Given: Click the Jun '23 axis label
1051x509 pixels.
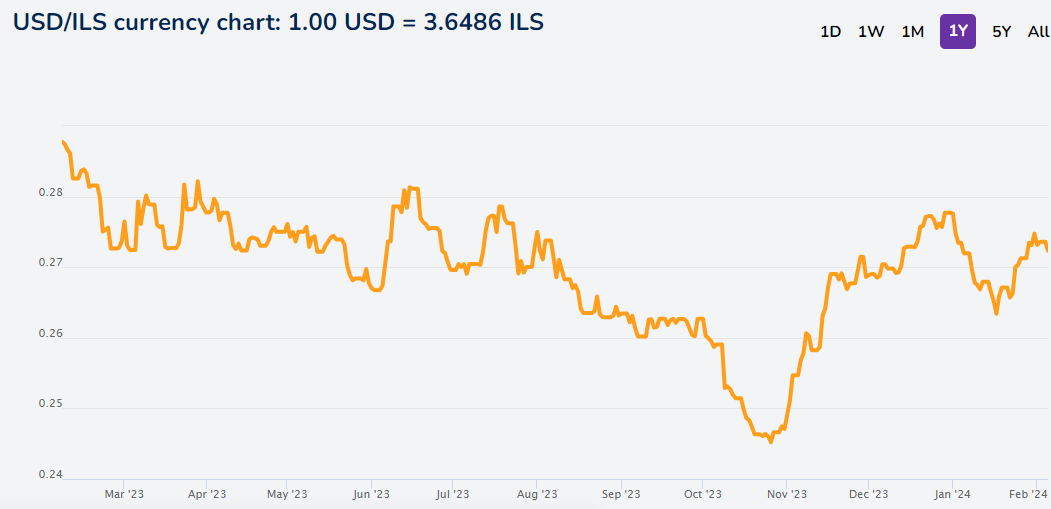Looking at the screenshot, I should 371,494.
